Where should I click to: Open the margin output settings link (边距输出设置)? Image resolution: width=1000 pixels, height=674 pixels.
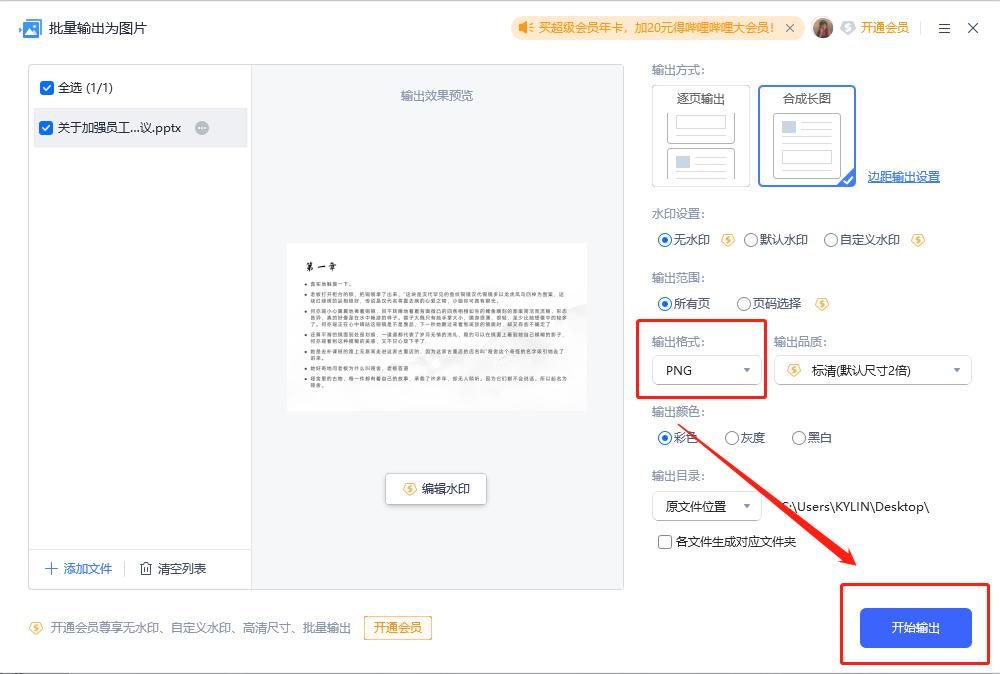click(x=903, y=177)
